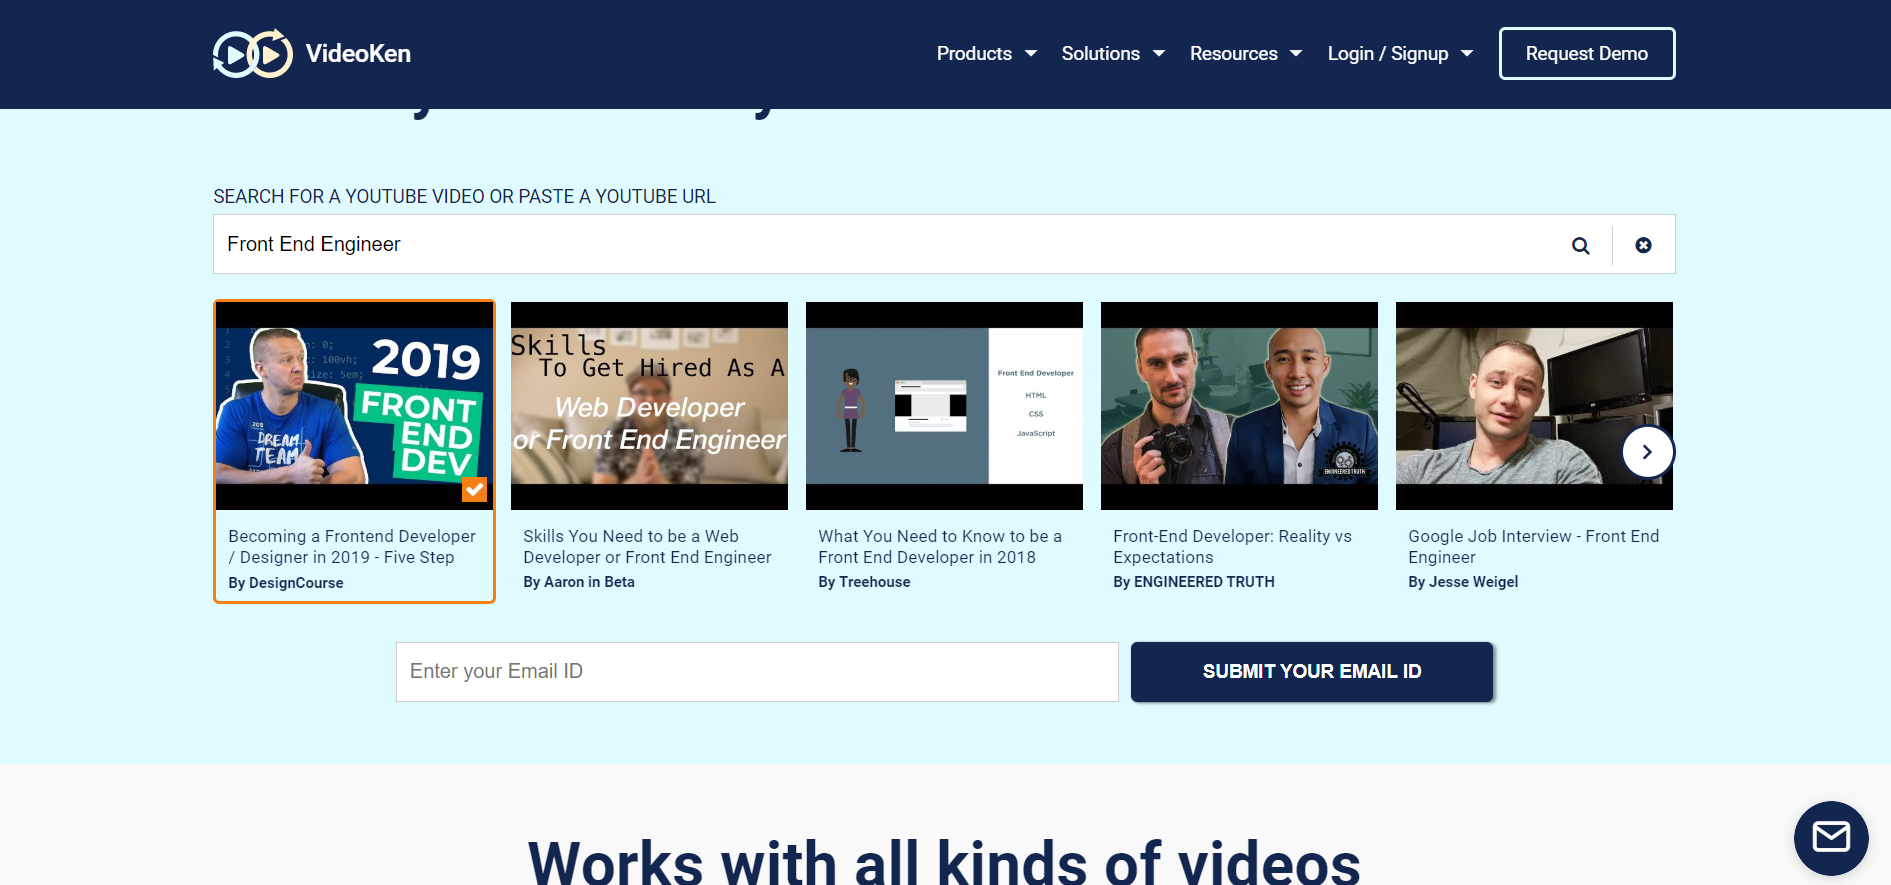
Task: Select the Google Job Interview video thumbnail
Action: [1534, 406]
